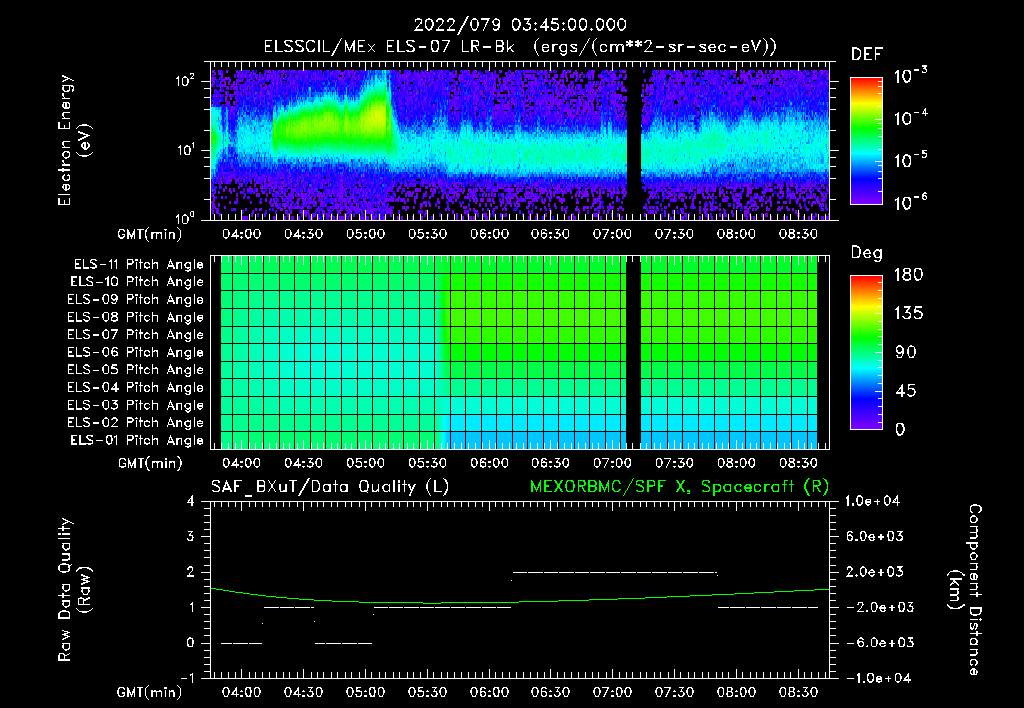Viewport: 1024px width, 708px height.
Task: Click the "-1" tick on the data quality axis
Action: 187,678
